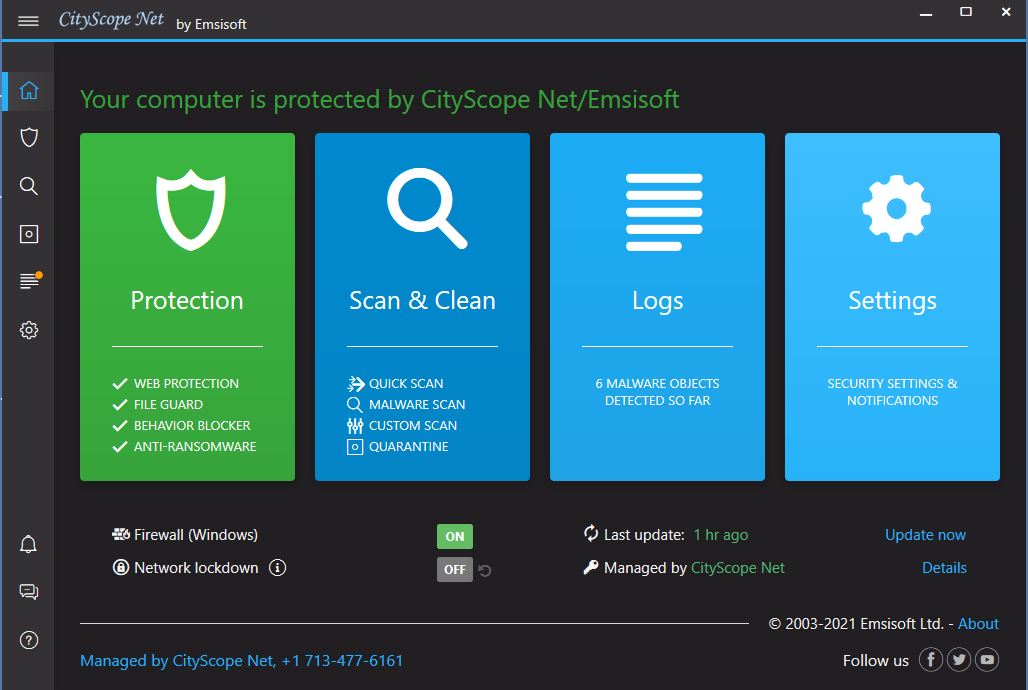Screen dimensions: 1028x690
Task: Open the chat messages sidebar icon
Action: pos(29,592)
